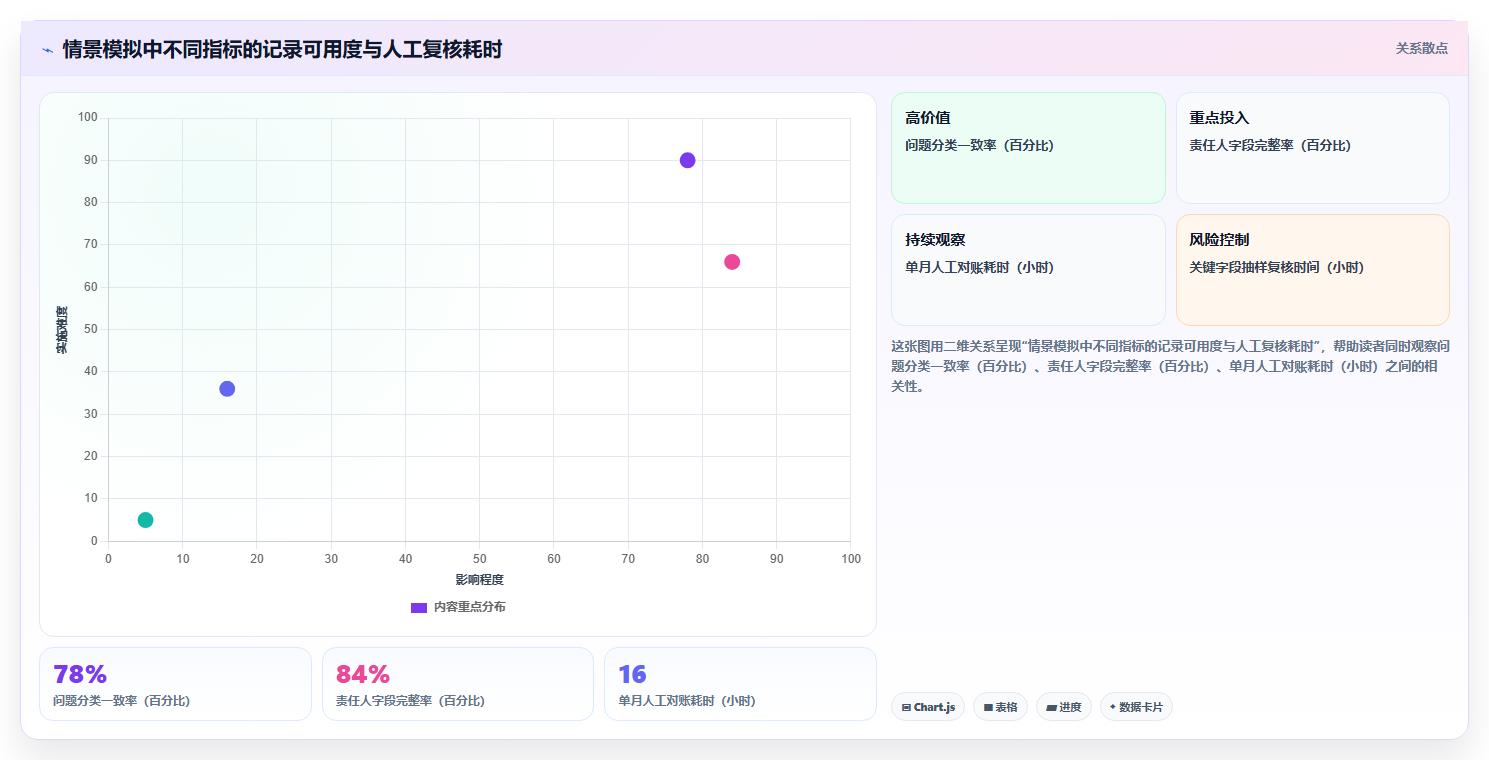Click the 78% stat value
Viewport: 1489px width, 760px height.
(x=80, y=675)
